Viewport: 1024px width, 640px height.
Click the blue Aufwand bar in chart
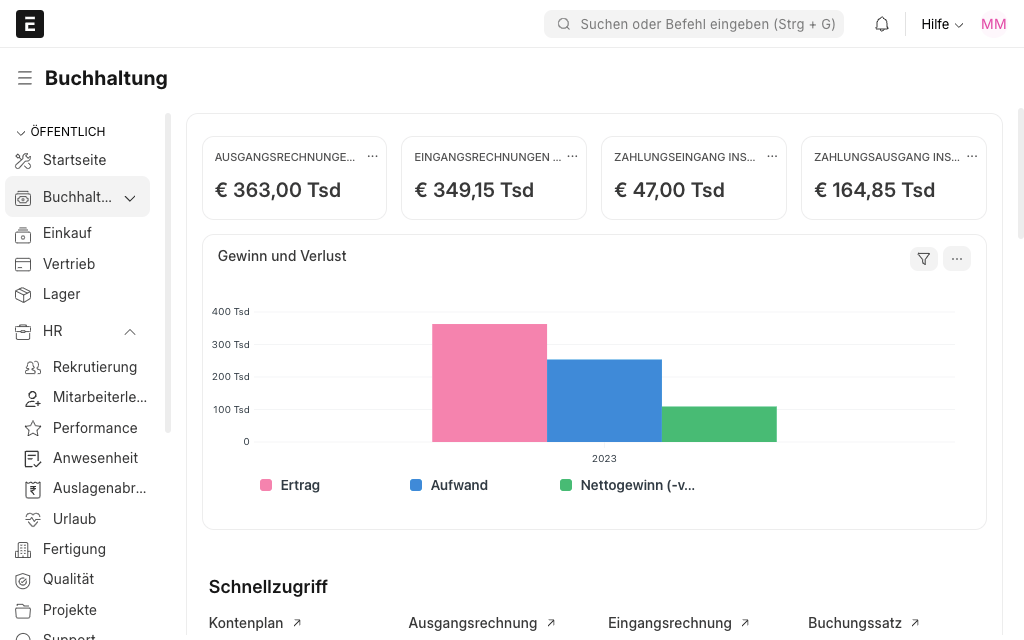[x=604, y=401]
